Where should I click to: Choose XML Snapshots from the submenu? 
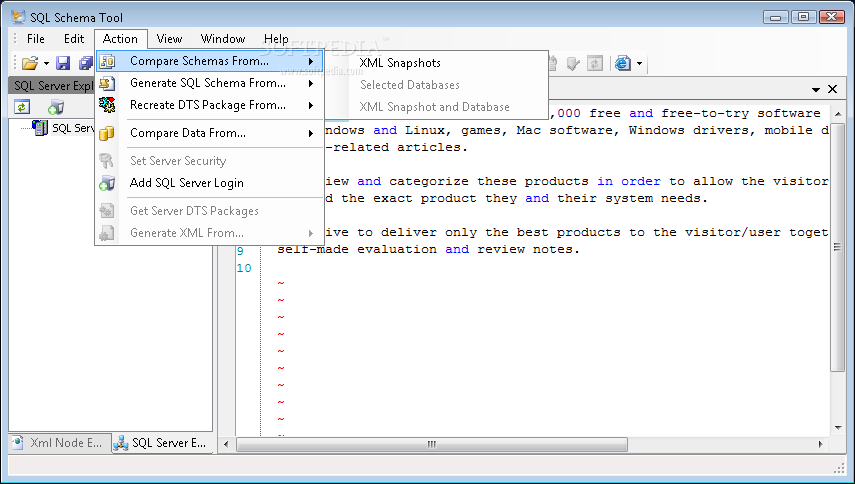coord(400,63)
